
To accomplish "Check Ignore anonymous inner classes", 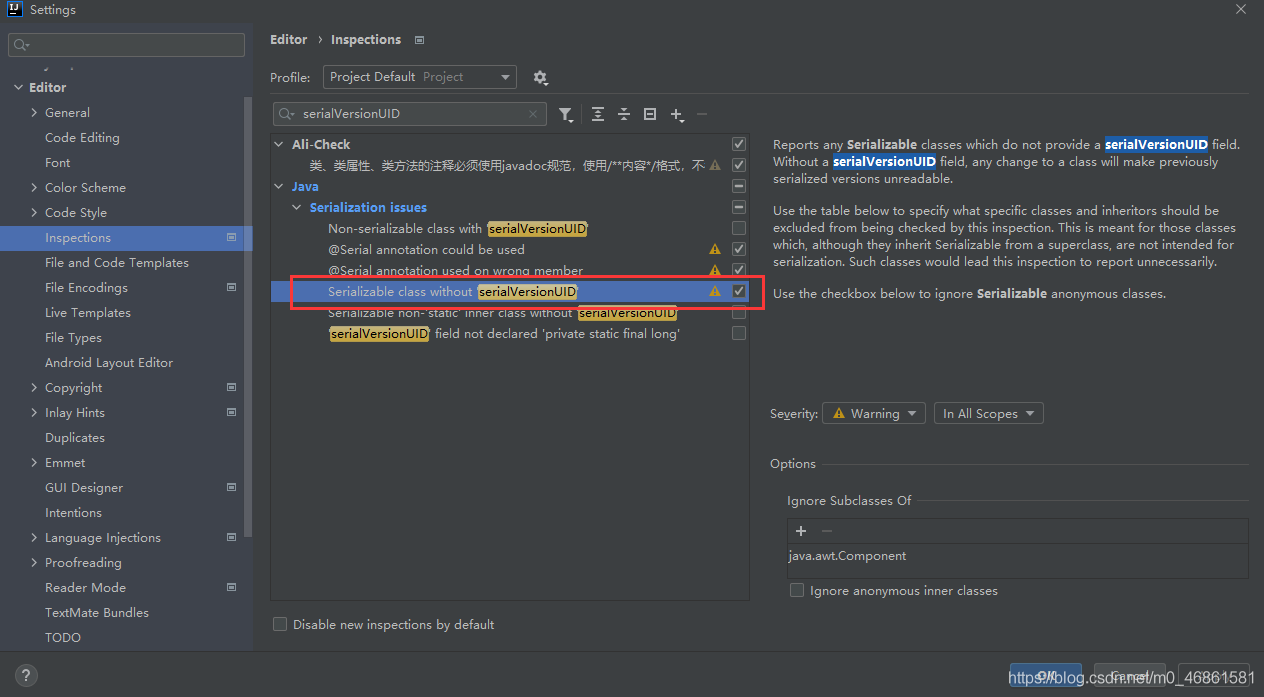I will [797, 591].
